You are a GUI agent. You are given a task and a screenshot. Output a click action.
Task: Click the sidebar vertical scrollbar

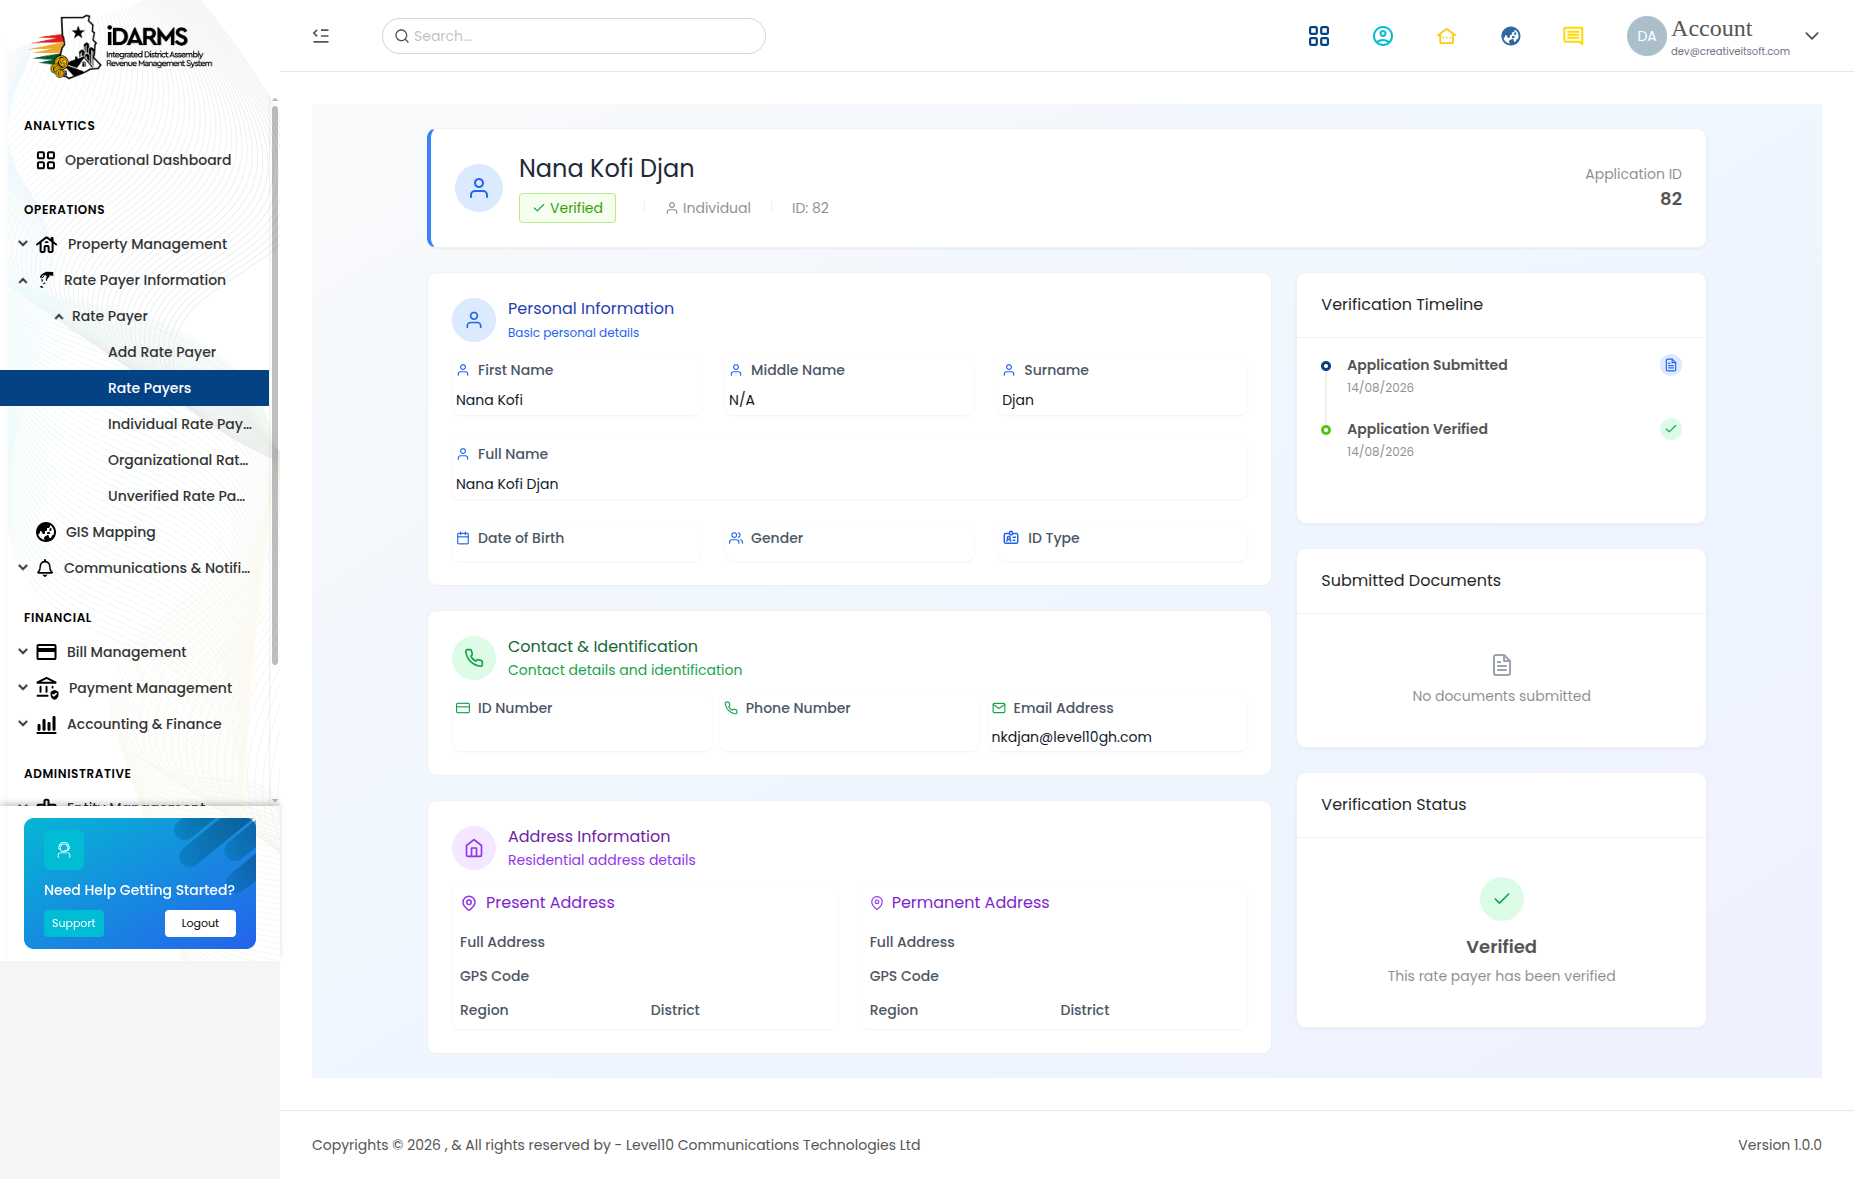pos(275,385)
